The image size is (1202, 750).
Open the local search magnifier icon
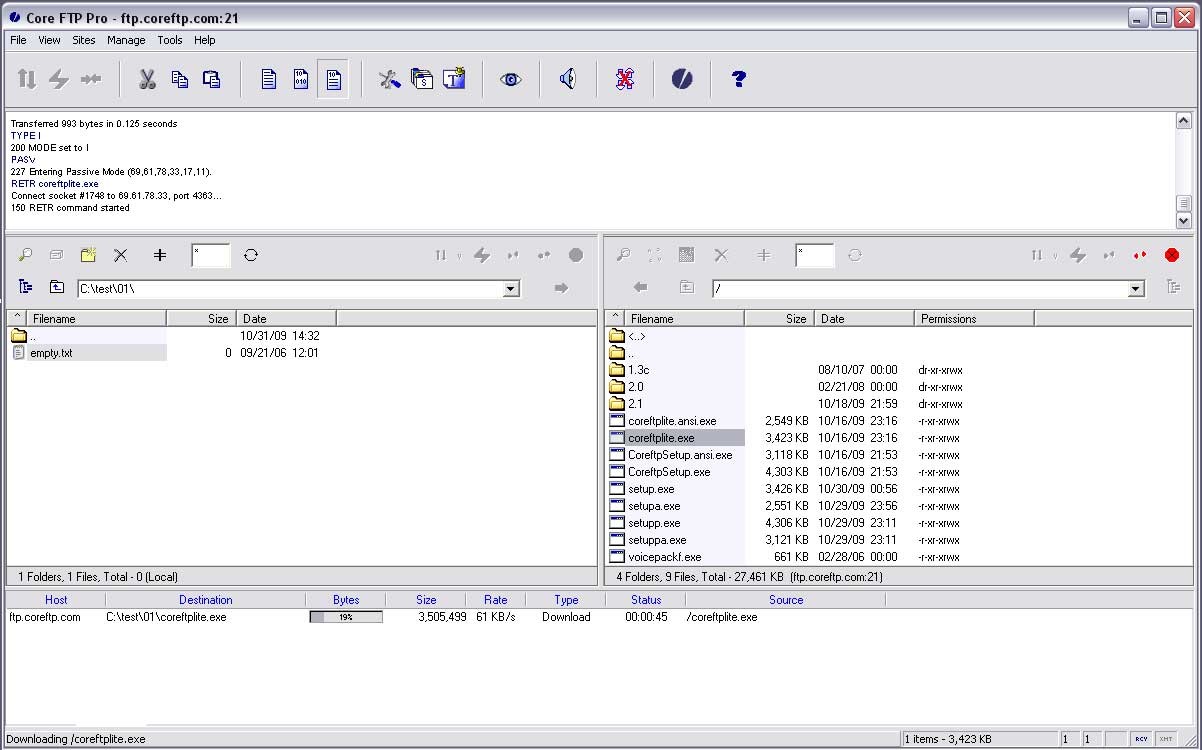[x=25, y=255]
